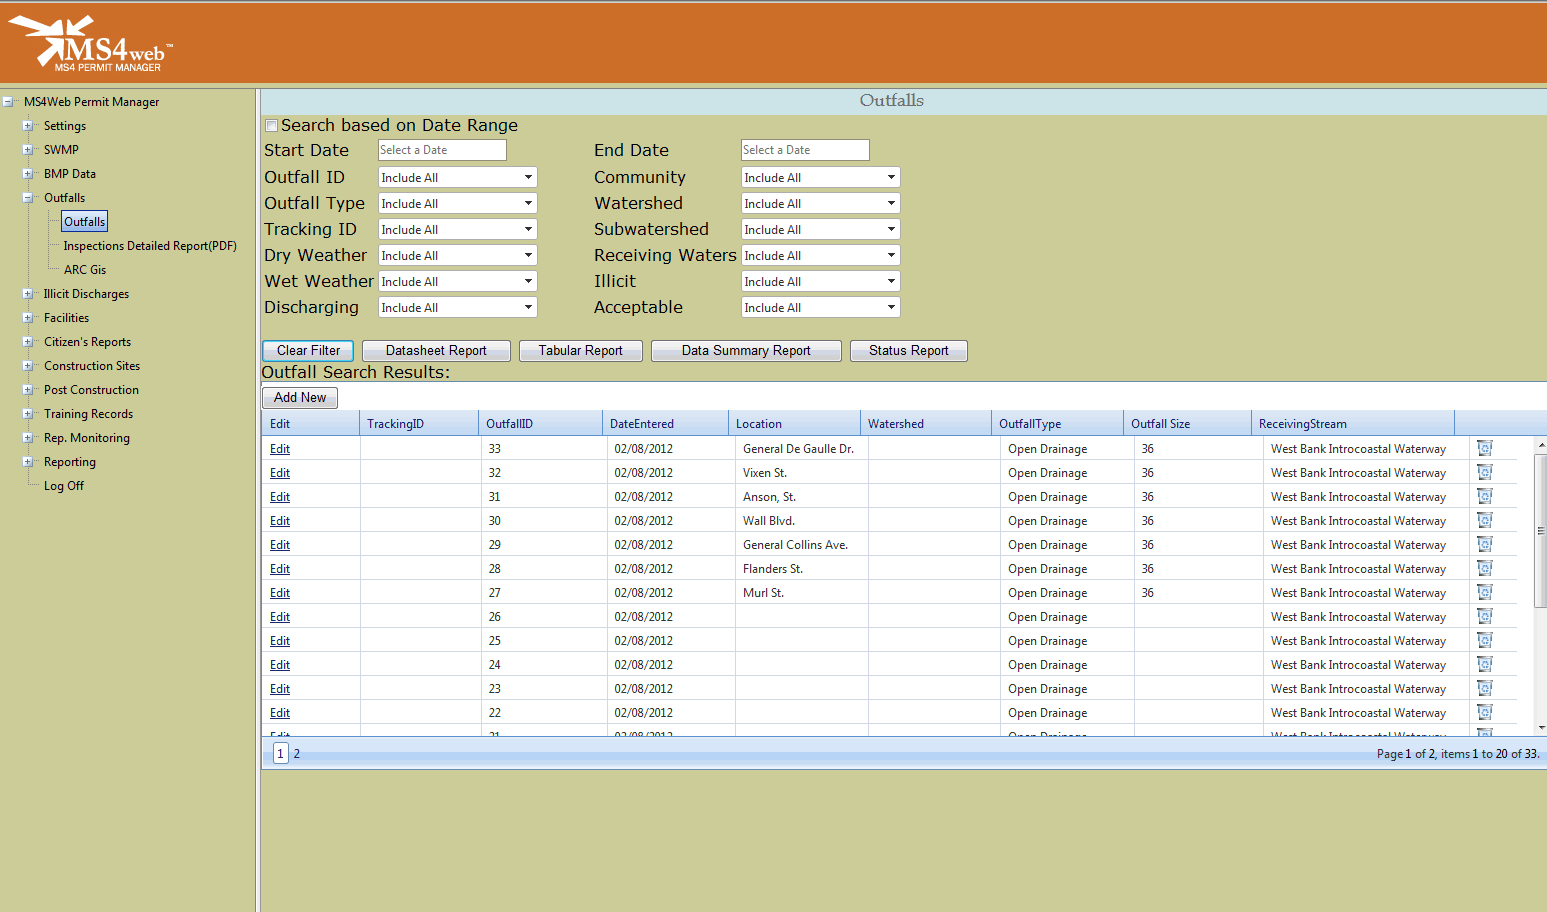The image size is (1547, 912).
Task: Open the Community dropdown
Action: [x=821, y=177]
